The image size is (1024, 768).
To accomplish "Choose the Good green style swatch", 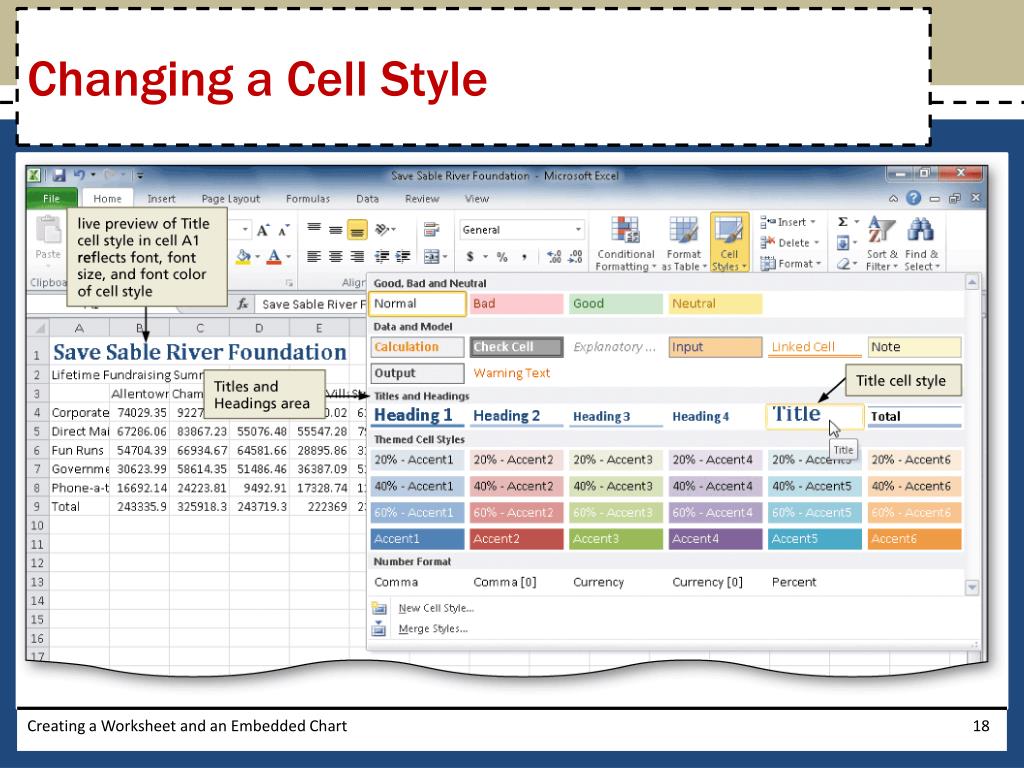I will click(x=616, y=304).
